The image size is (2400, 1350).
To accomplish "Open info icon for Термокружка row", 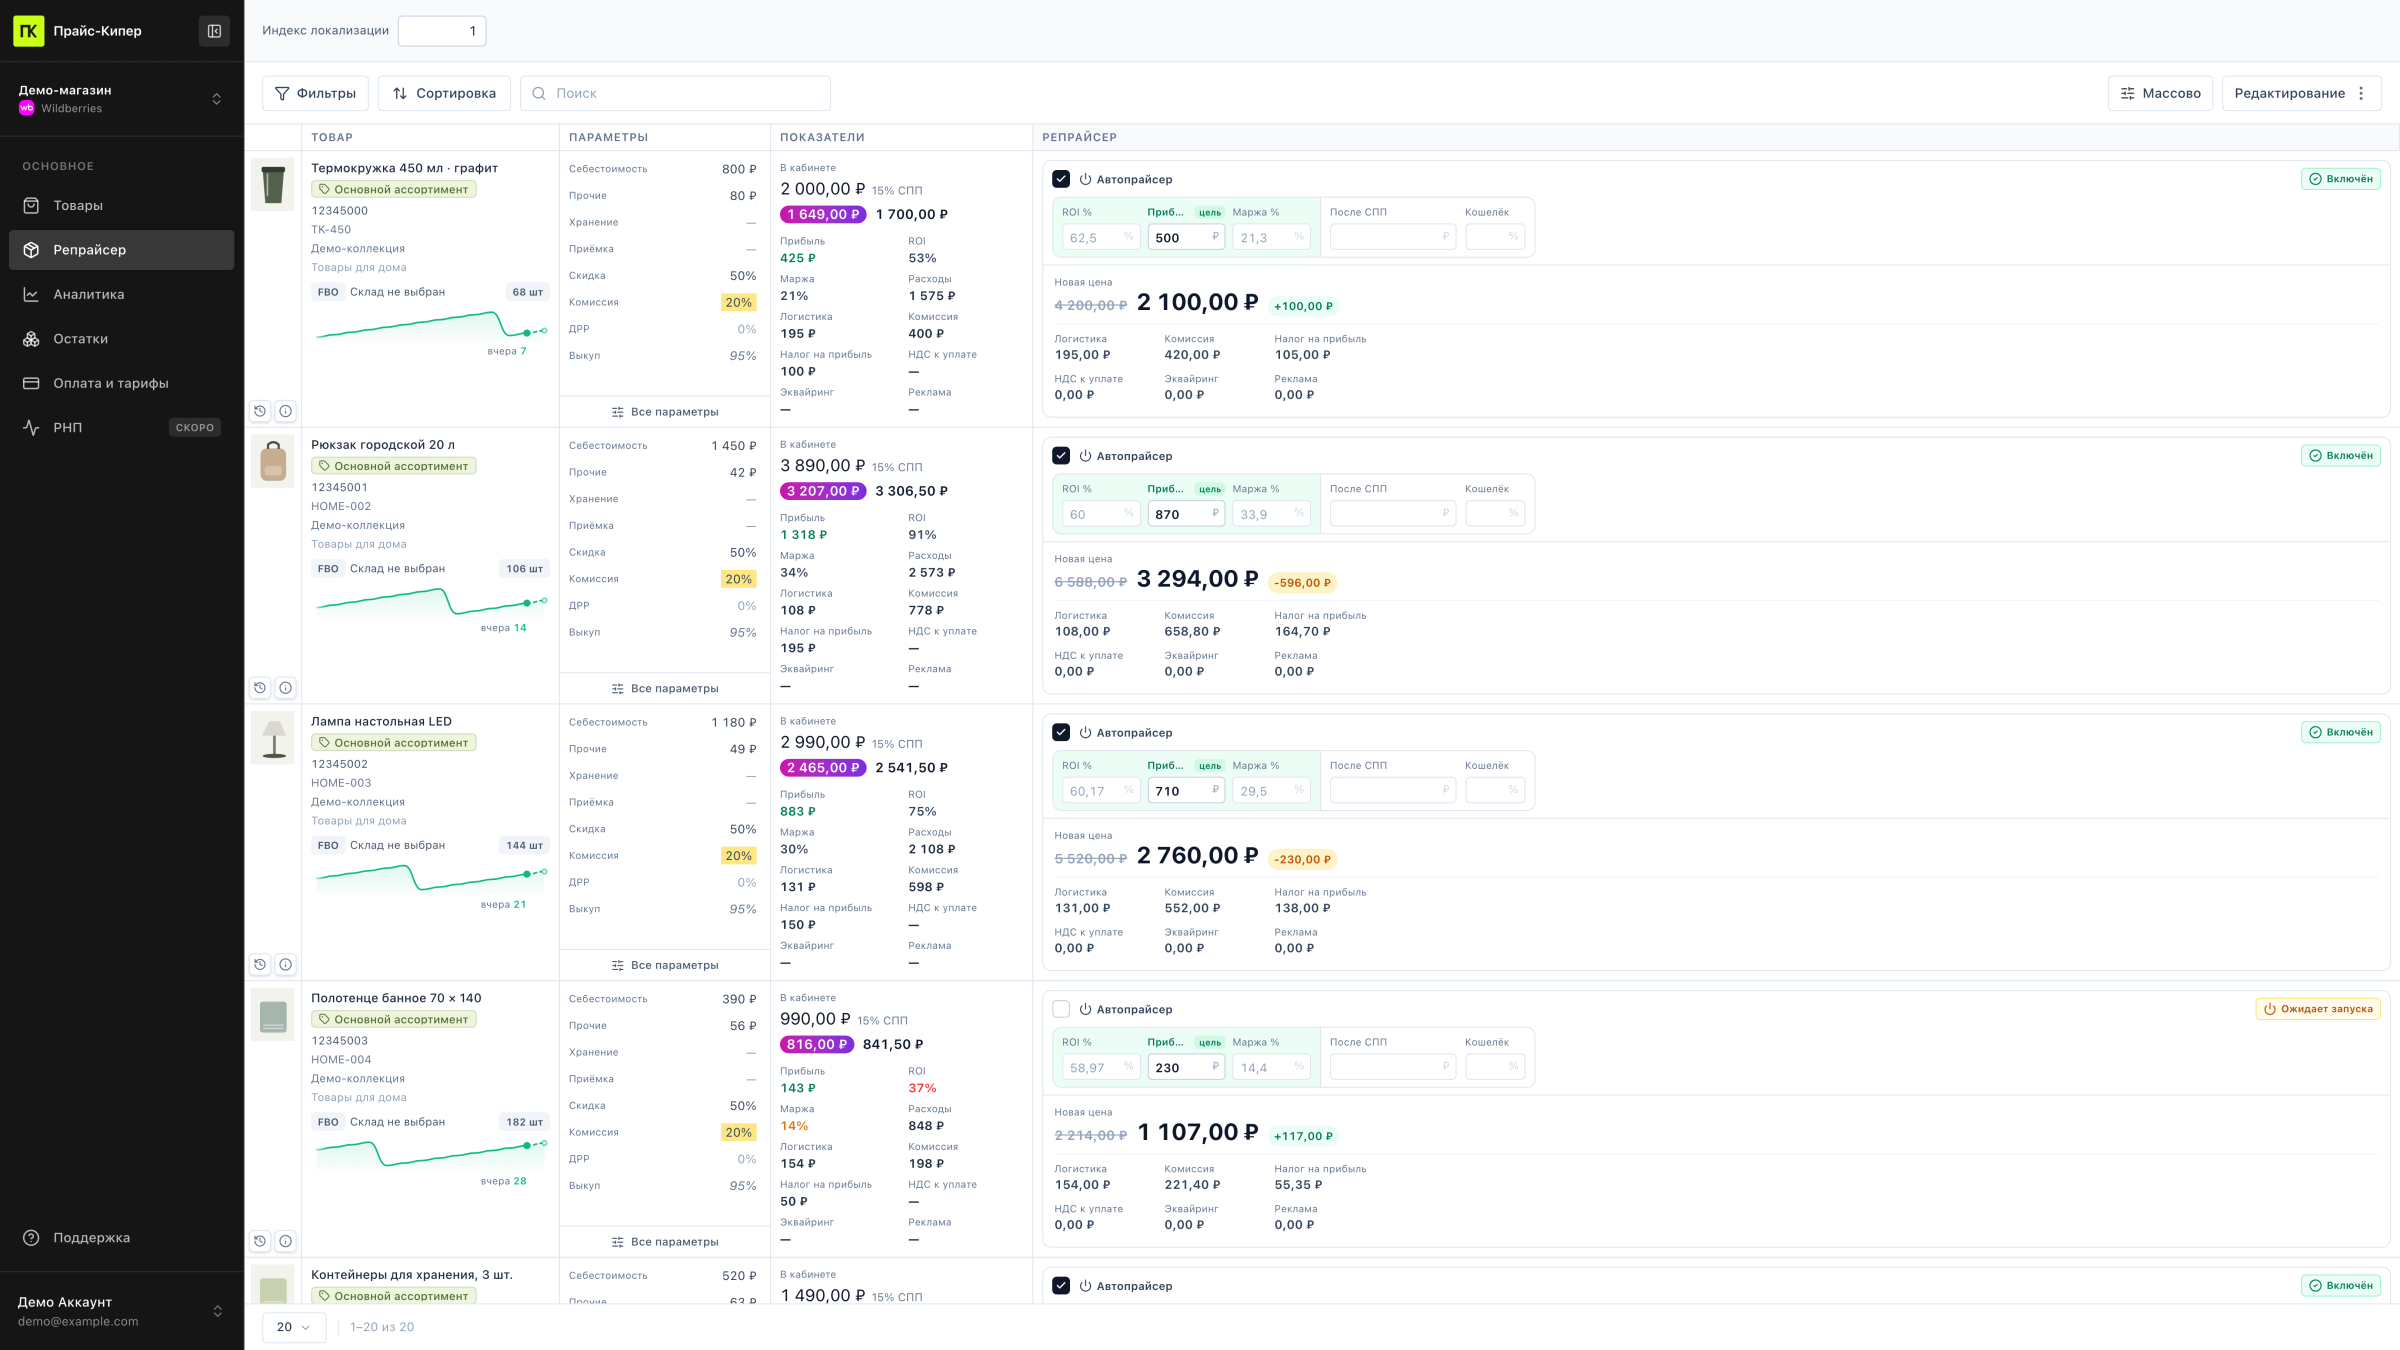I will tap(286, 411).
